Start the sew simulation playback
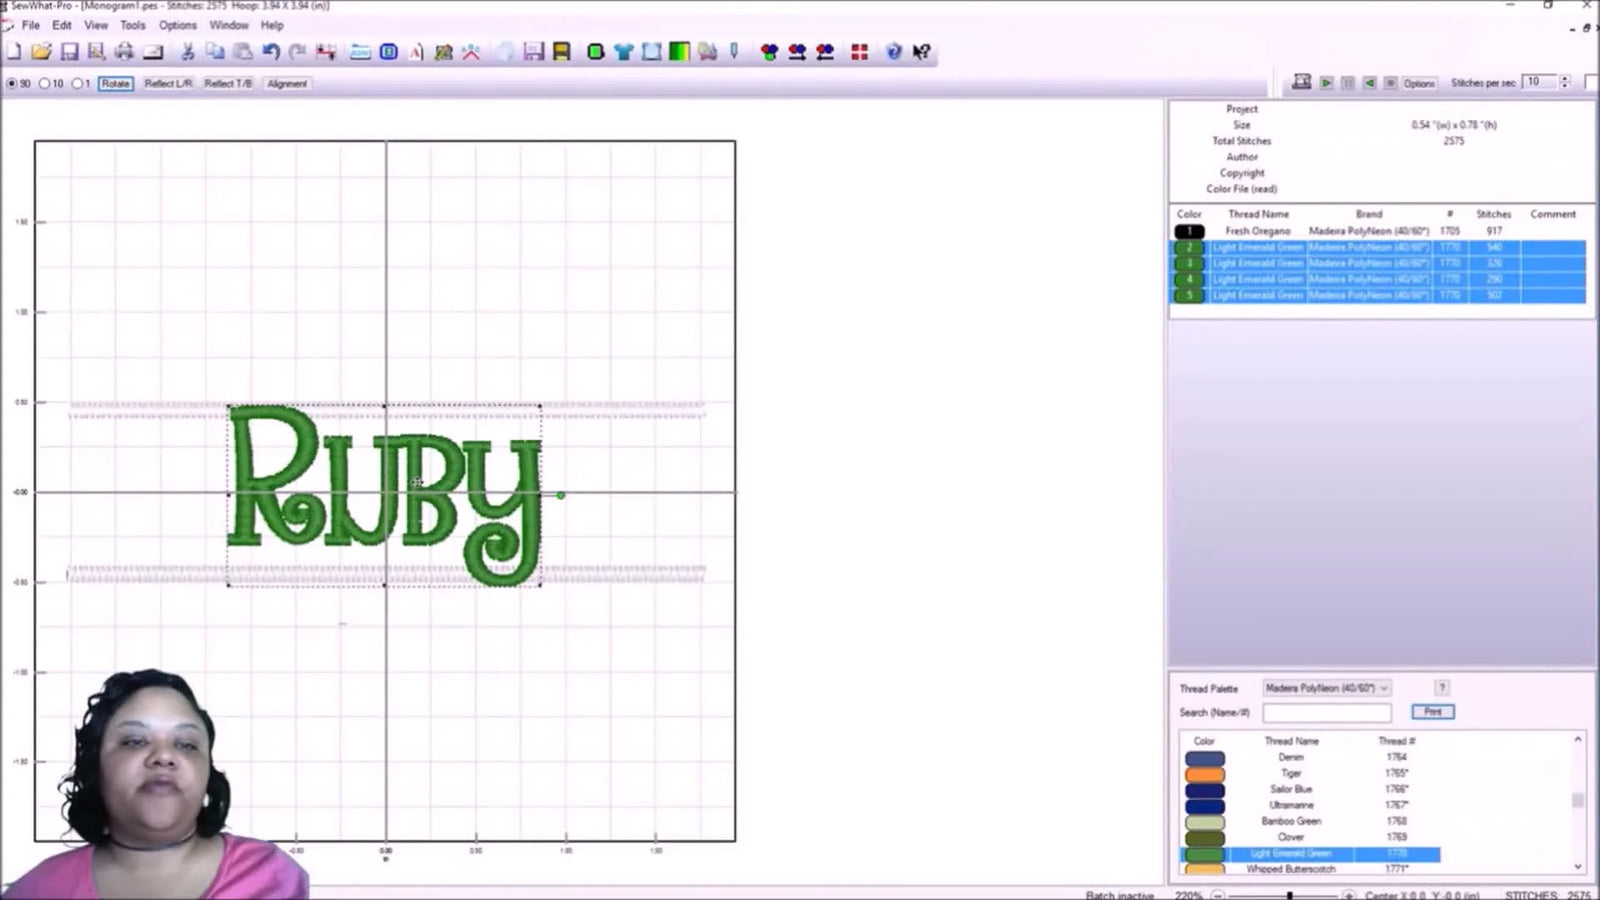The image size is (1600, 900). click(1326, 83)
